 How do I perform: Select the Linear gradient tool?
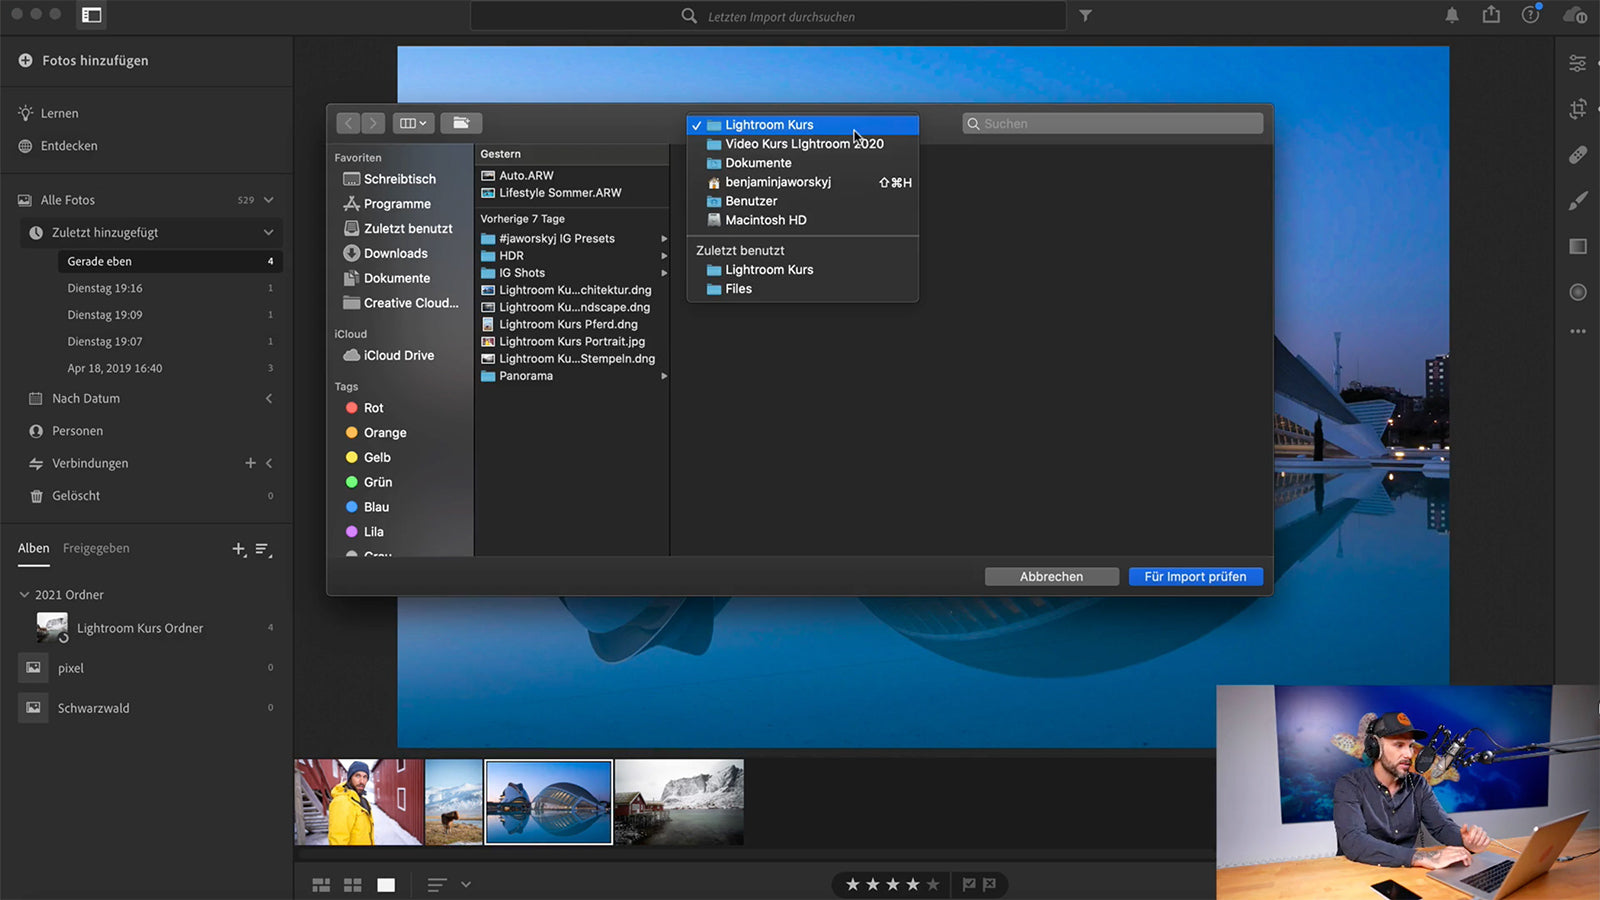[x=1578, y=246]
